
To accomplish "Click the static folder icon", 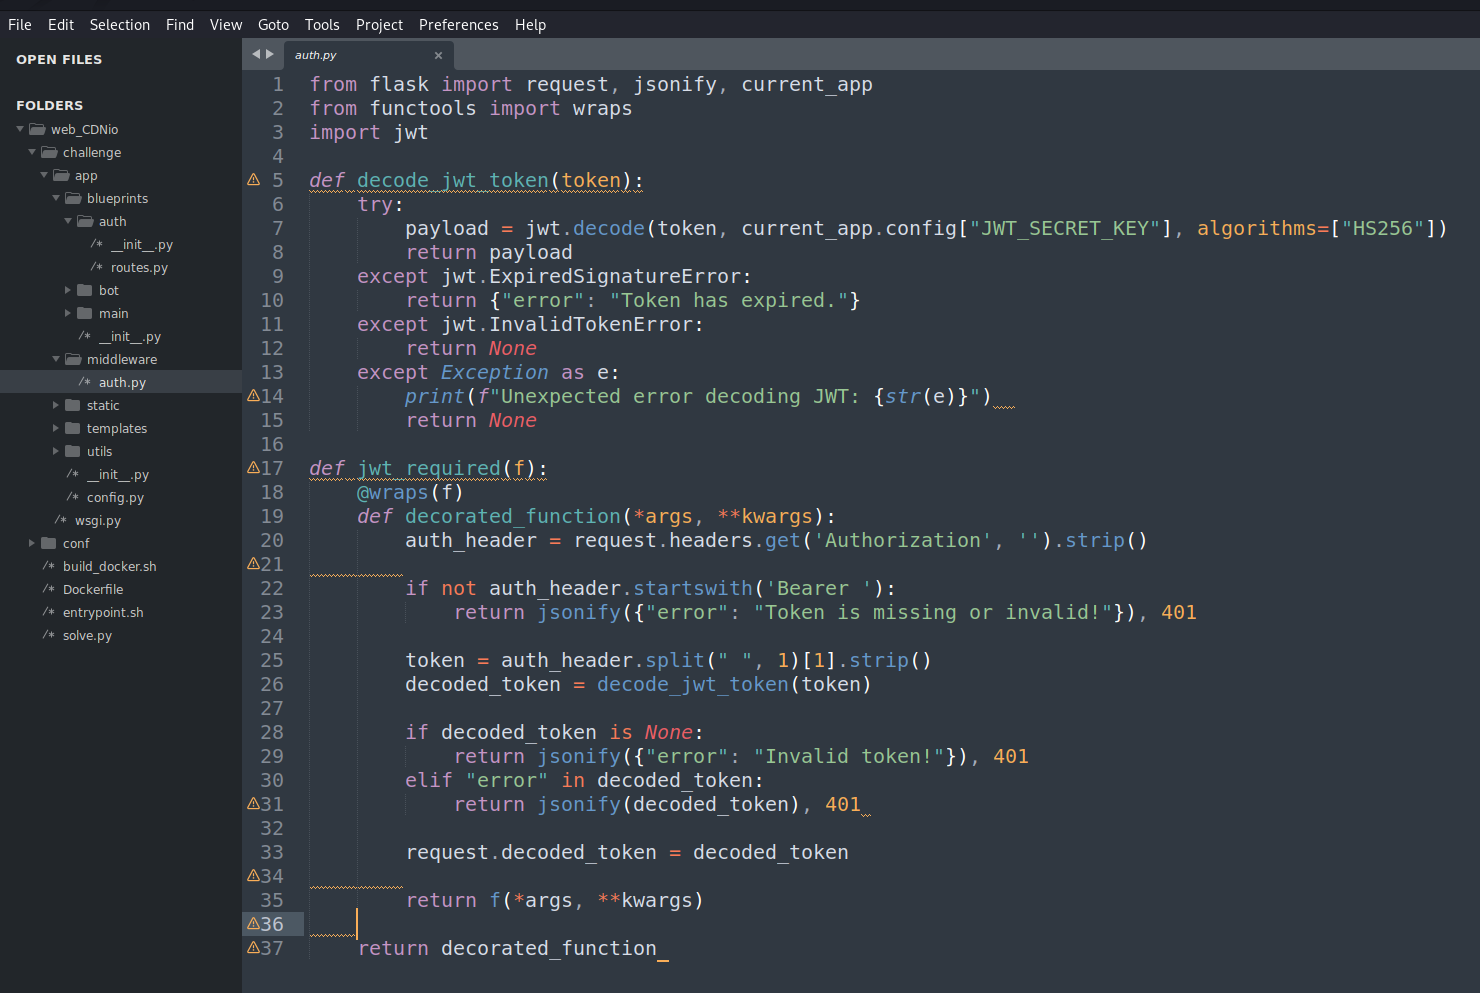I will (x=73, y=405).
